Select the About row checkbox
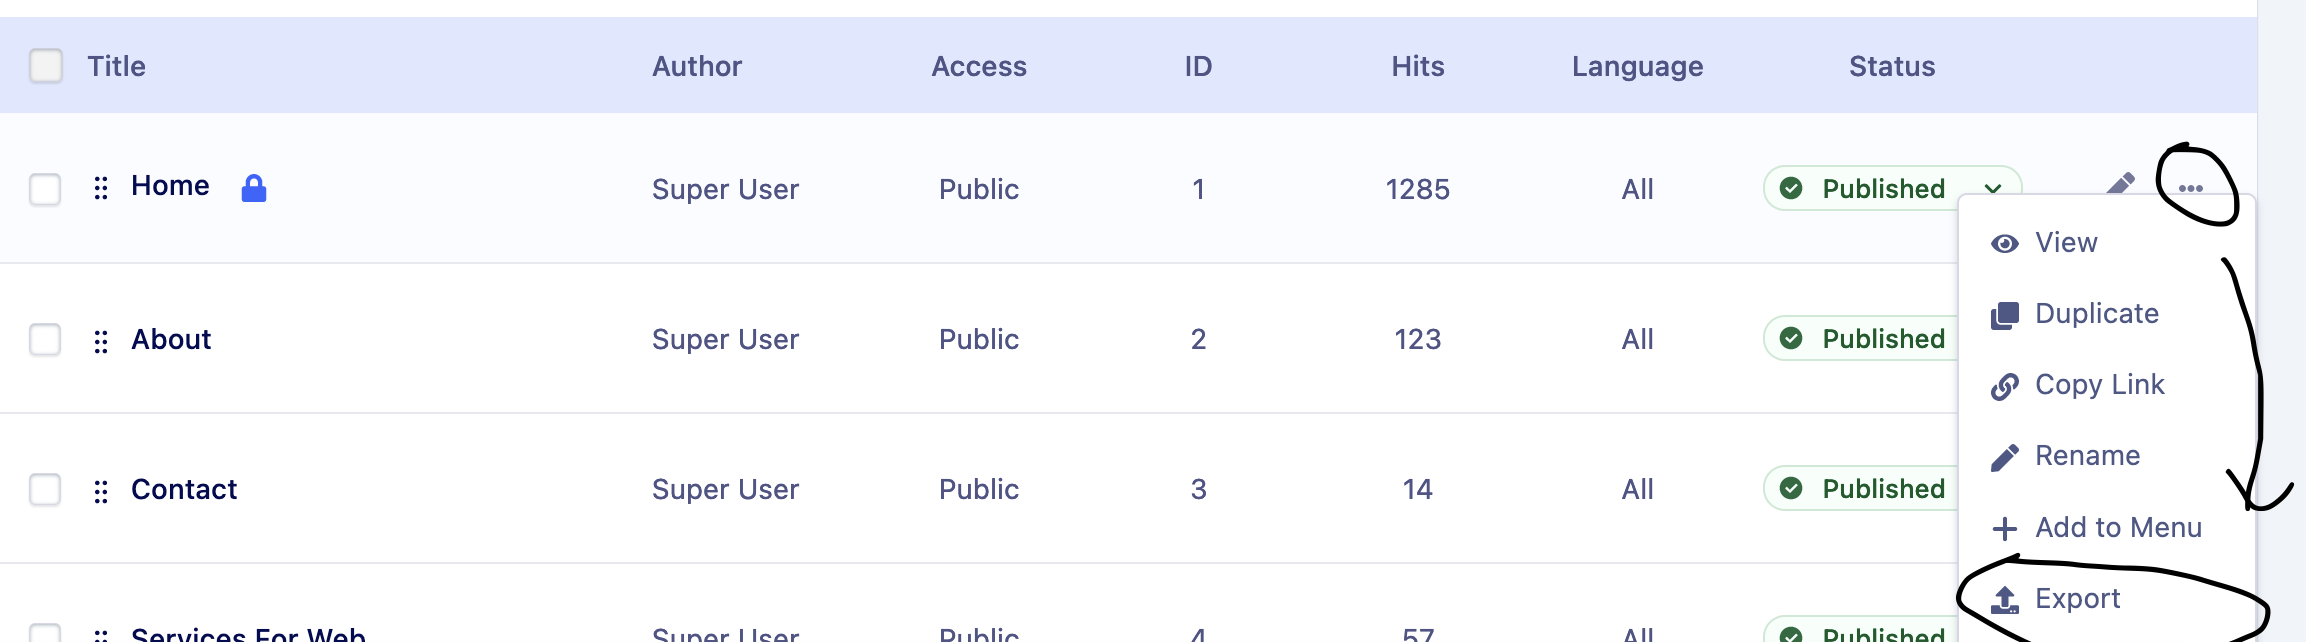This screenshot has height=642, width=2306. click(x=46, y=339)
